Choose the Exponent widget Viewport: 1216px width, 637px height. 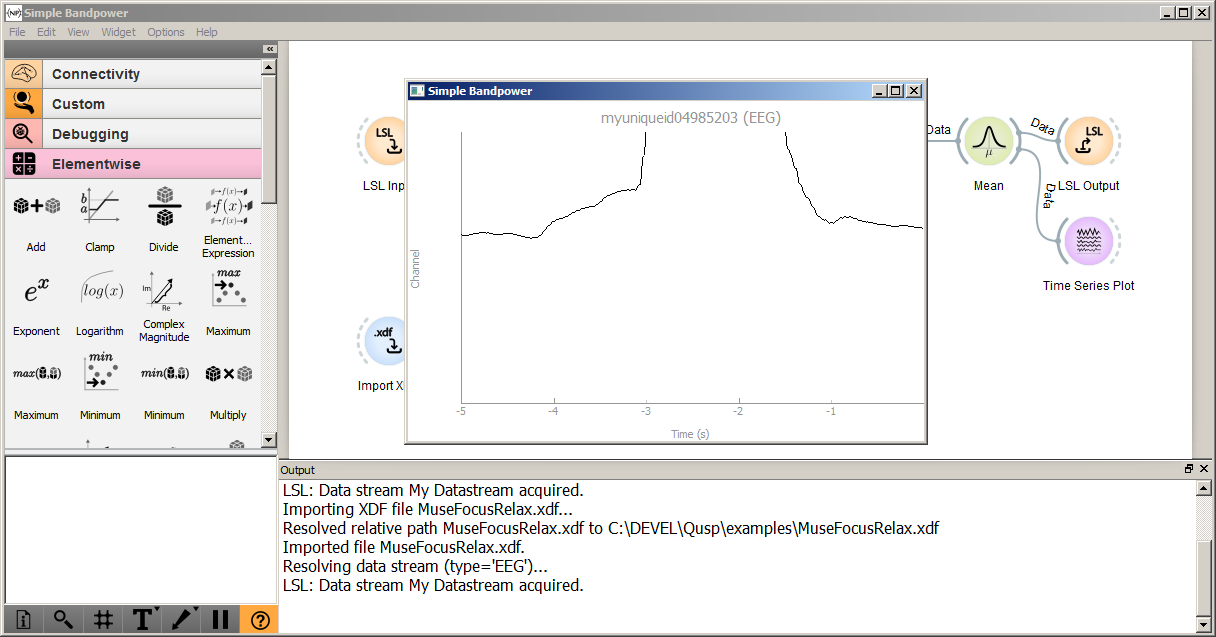click(36, 291)
